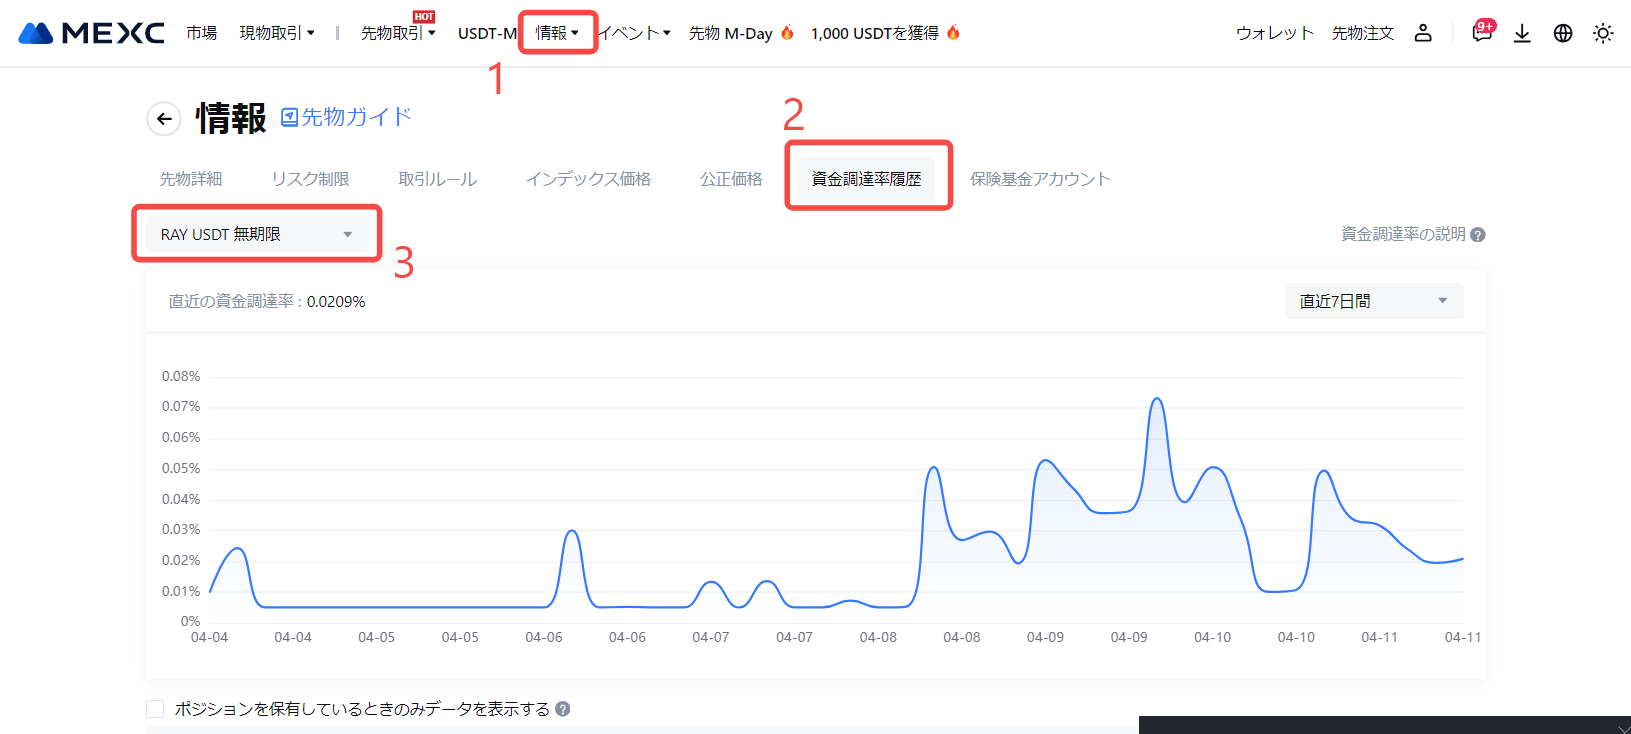Click the back arrow next to 情報

(164, 119)
